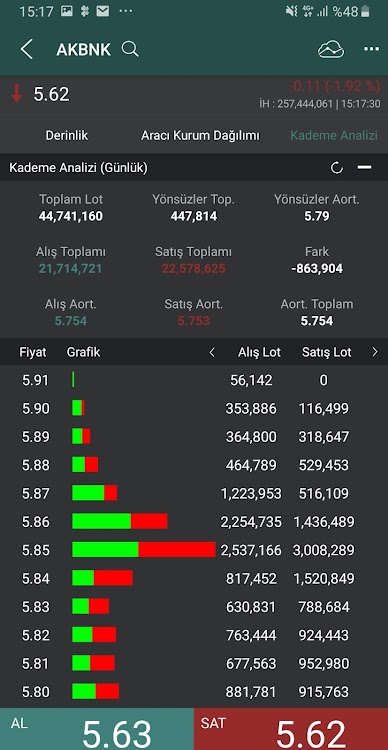Switch to Derinlik tab

pyautogui.click(x=67, y=135)
